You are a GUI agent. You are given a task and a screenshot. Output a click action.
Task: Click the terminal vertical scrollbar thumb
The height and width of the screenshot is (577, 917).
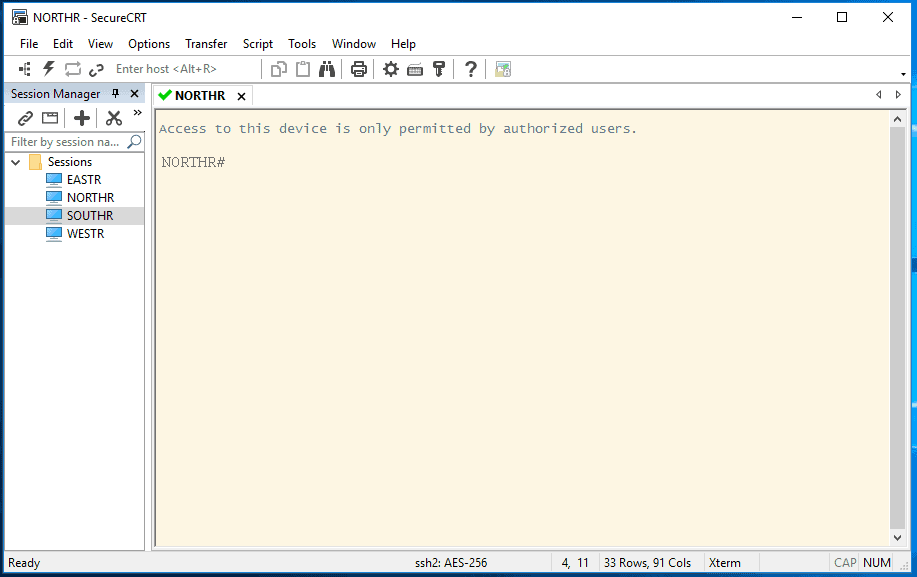(897, 327)
